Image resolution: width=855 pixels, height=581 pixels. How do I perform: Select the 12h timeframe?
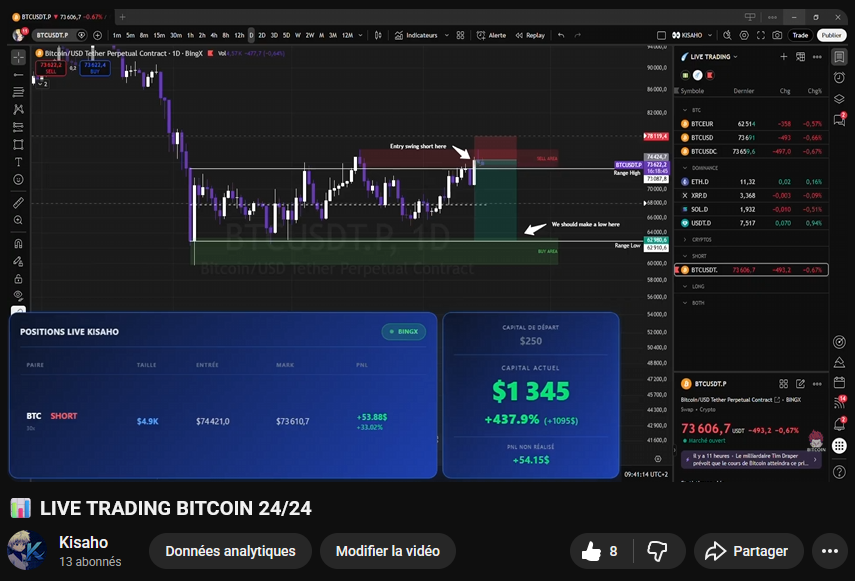(239, 35)
